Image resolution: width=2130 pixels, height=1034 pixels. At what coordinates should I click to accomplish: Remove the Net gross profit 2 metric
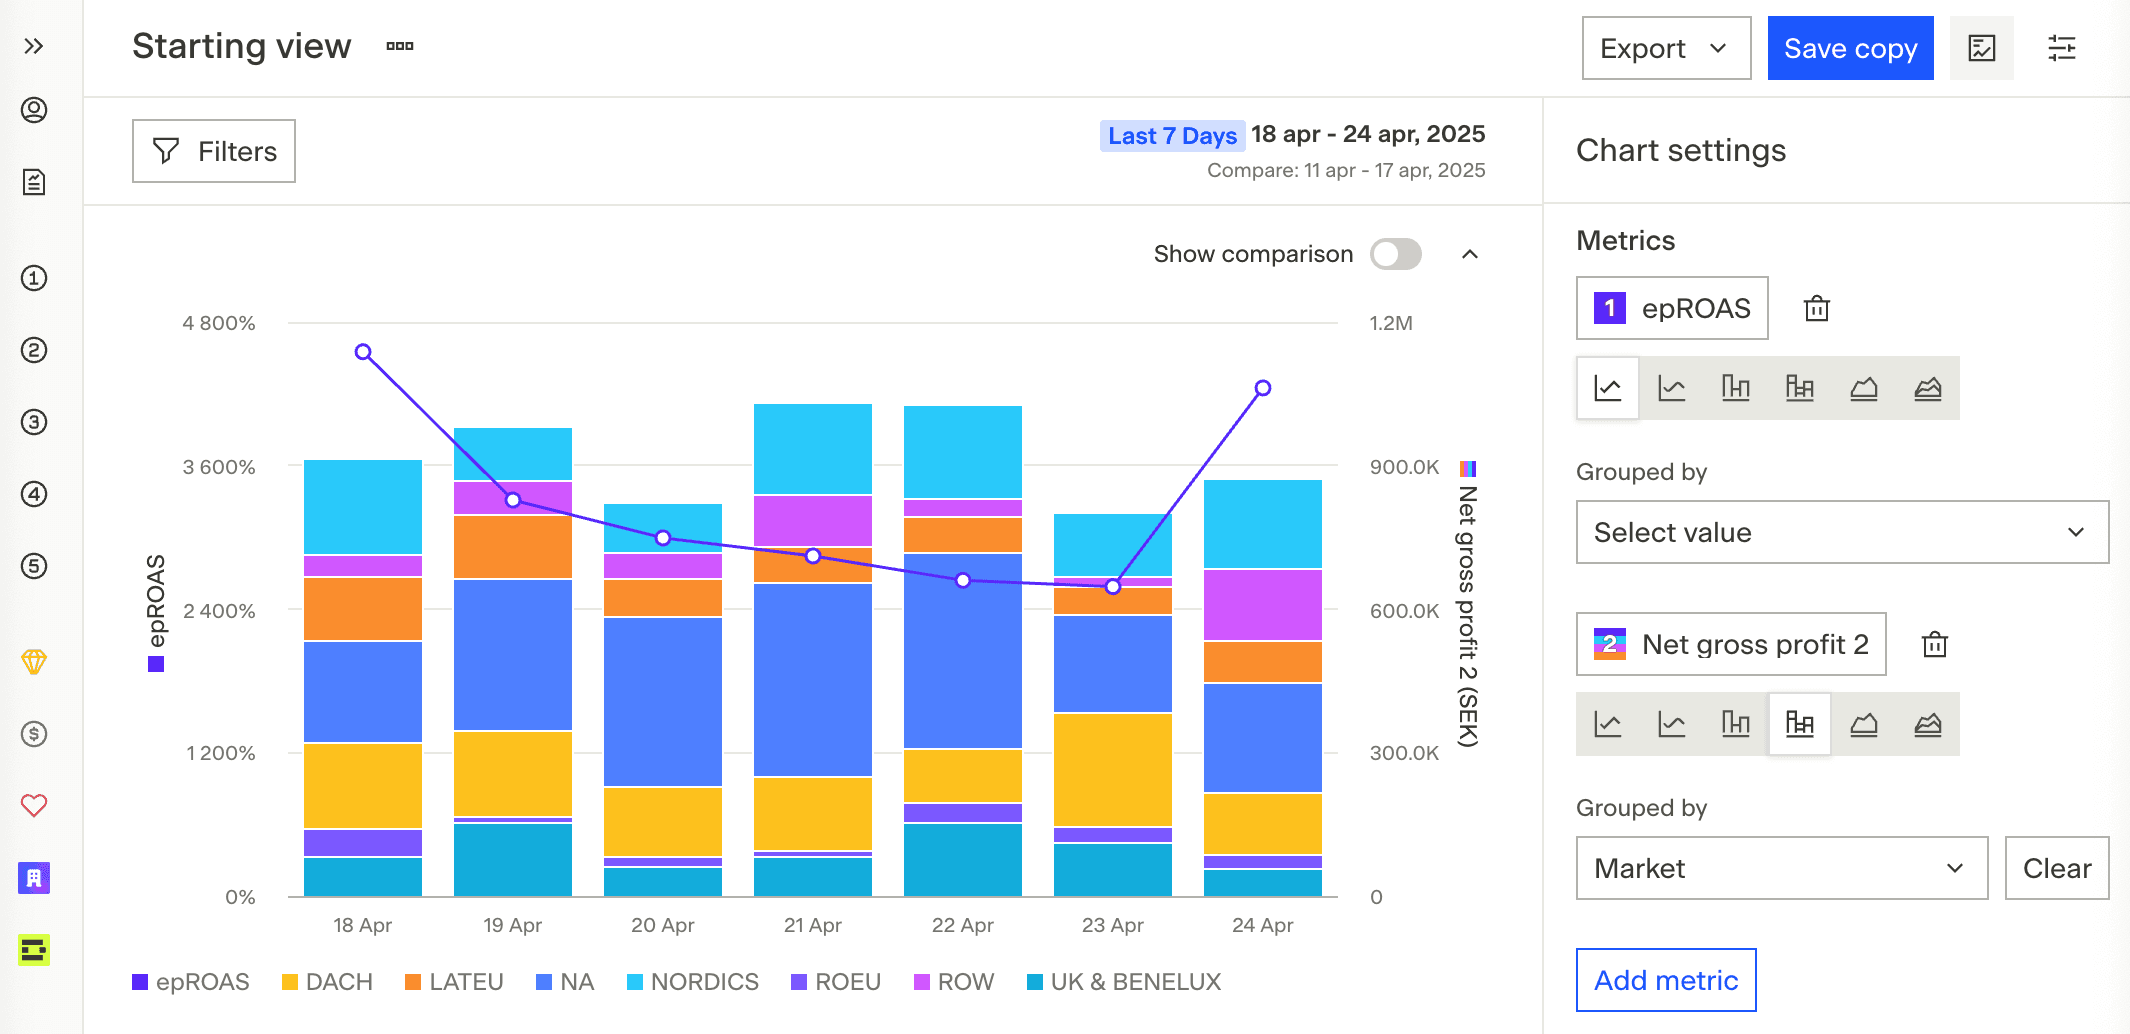1934,645
